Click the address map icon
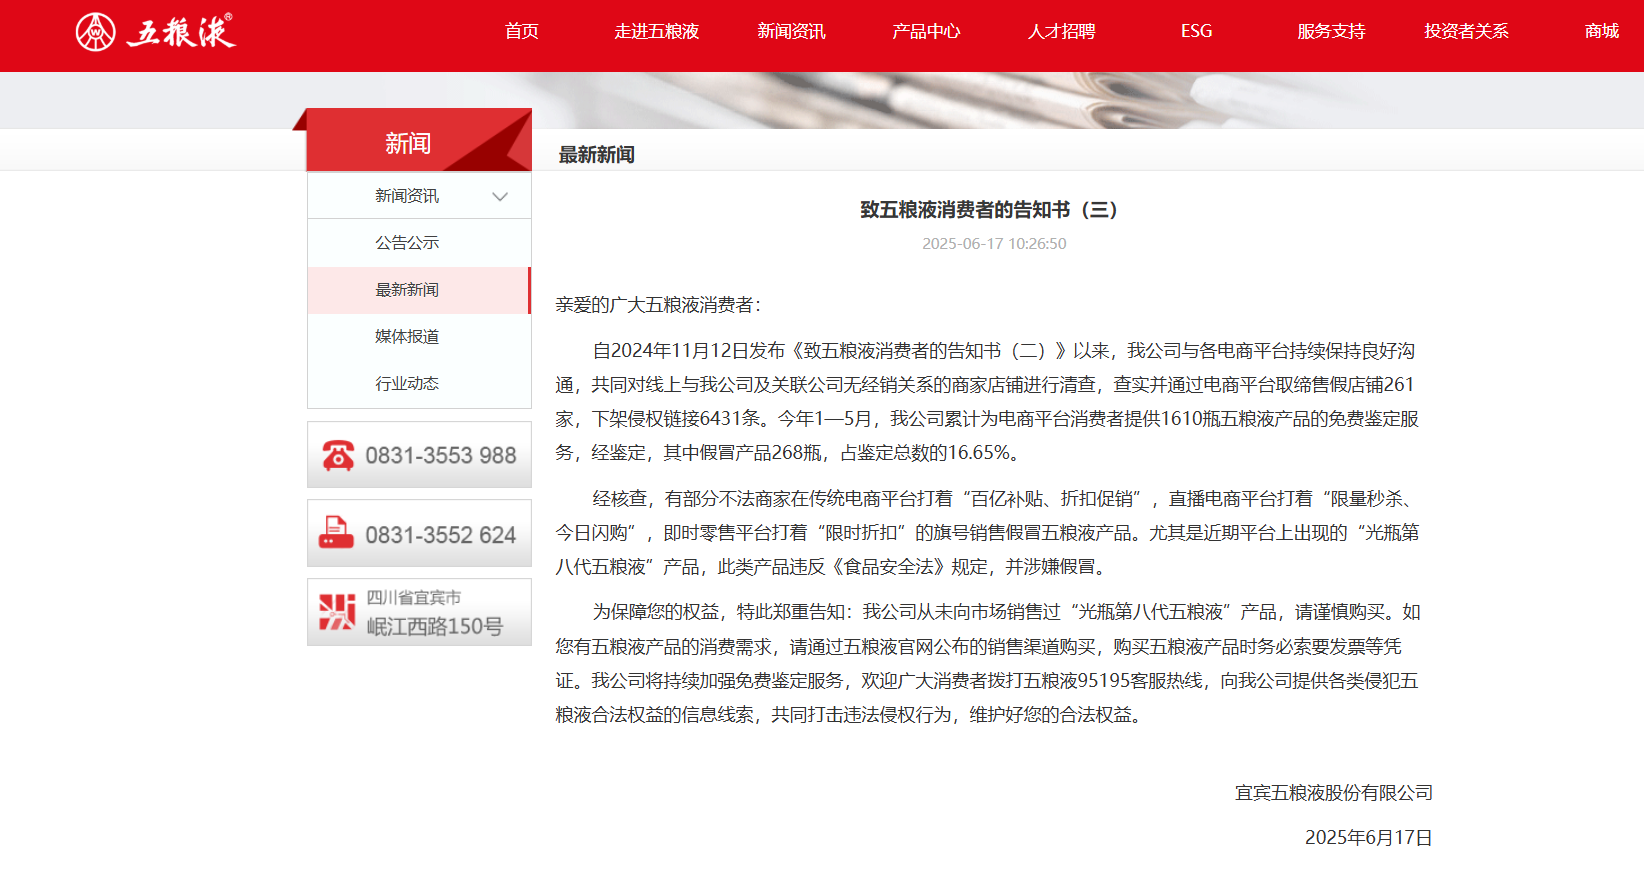 (337, 612)
